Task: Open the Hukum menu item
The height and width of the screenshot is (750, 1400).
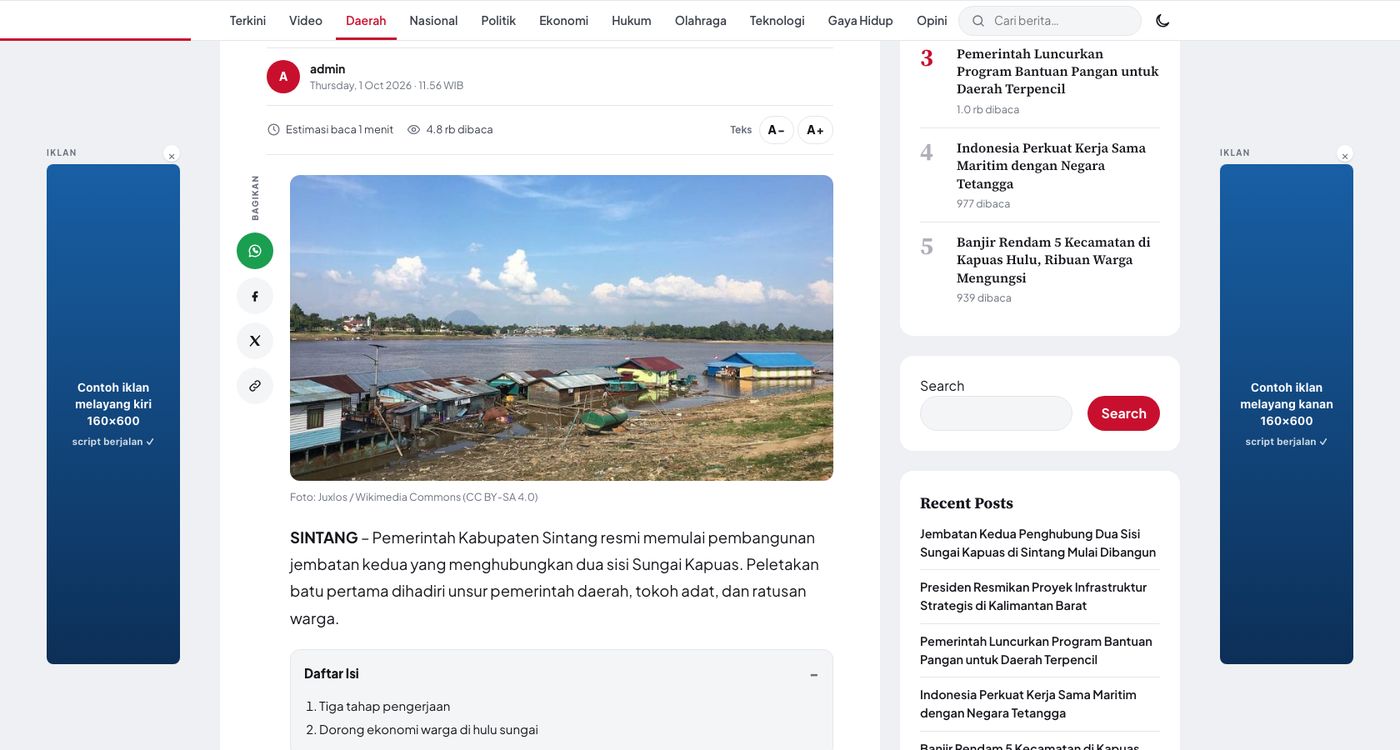Action: [631, 21]
